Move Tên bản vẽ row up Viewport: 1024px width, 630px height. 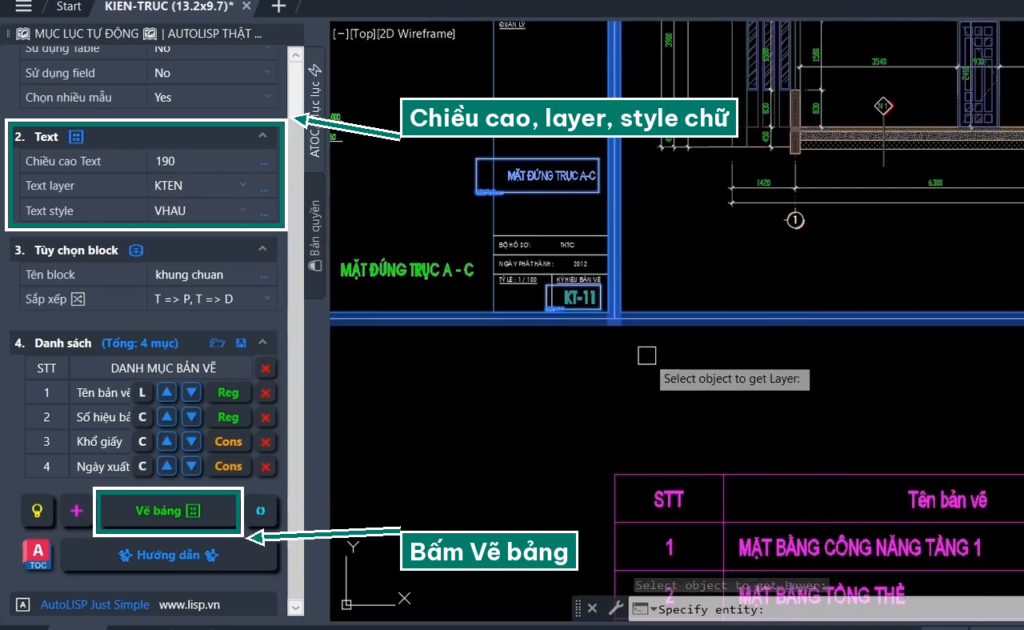tap(167, 392)
